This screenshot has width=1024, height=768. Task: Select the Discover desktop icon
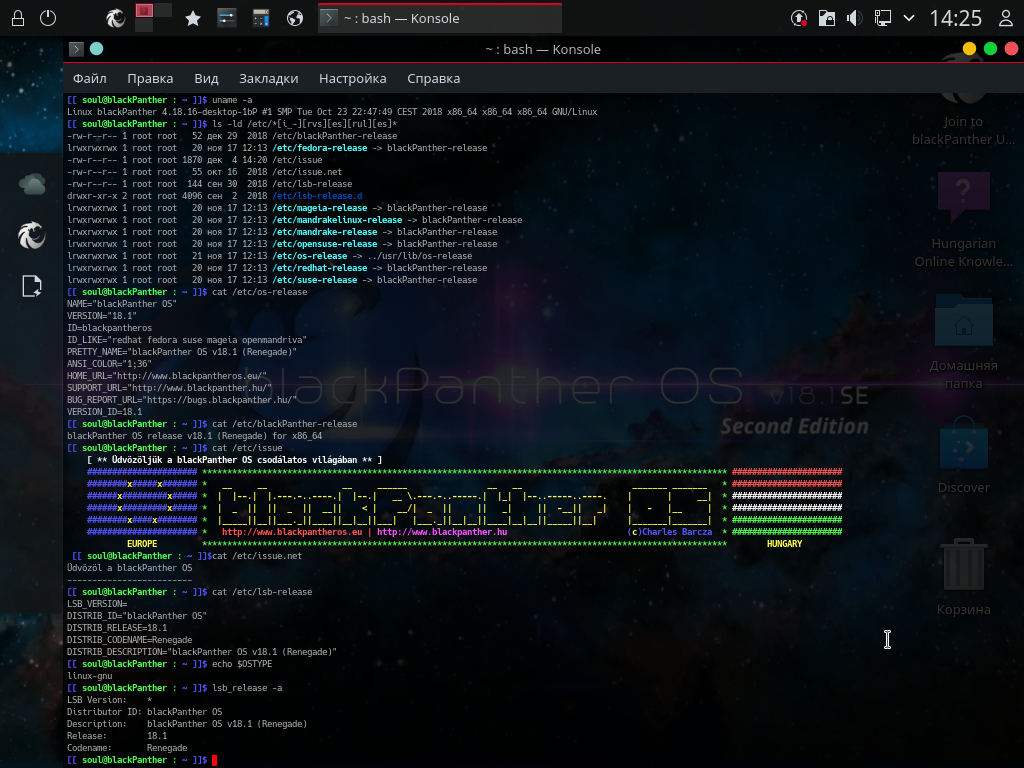pyautogui.click(x=963, y=455)
